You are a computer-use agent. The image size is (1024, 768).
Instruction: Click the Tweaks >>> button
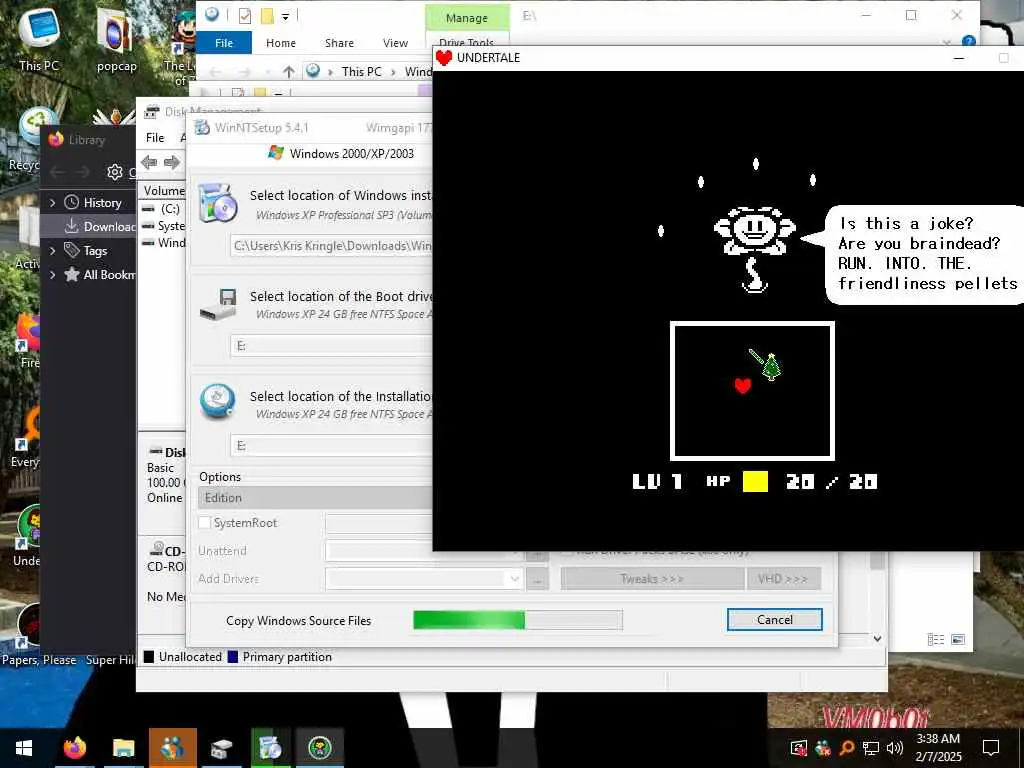point(652,579)
